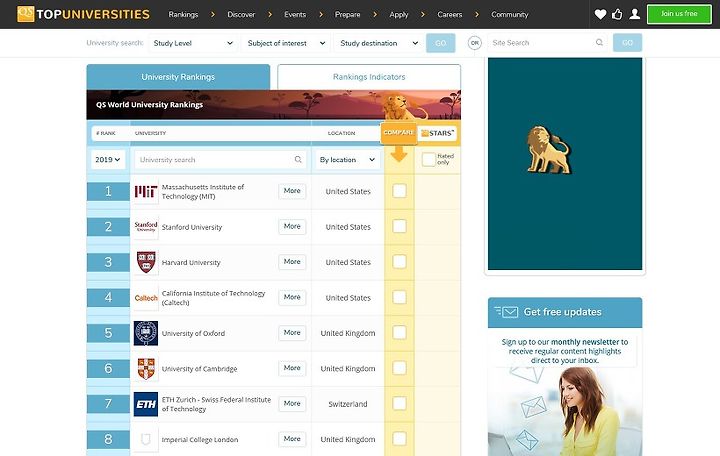Screen dimensions: 720x456
Task: Open University of Cambridge link
Action: [x=199, y=368]
